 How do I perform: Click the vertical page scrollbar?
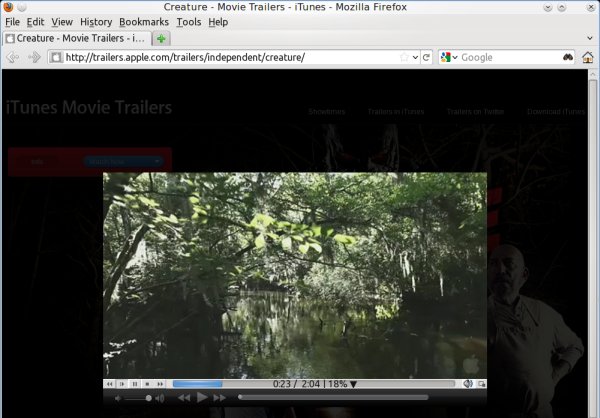click(x=593, y=243)
